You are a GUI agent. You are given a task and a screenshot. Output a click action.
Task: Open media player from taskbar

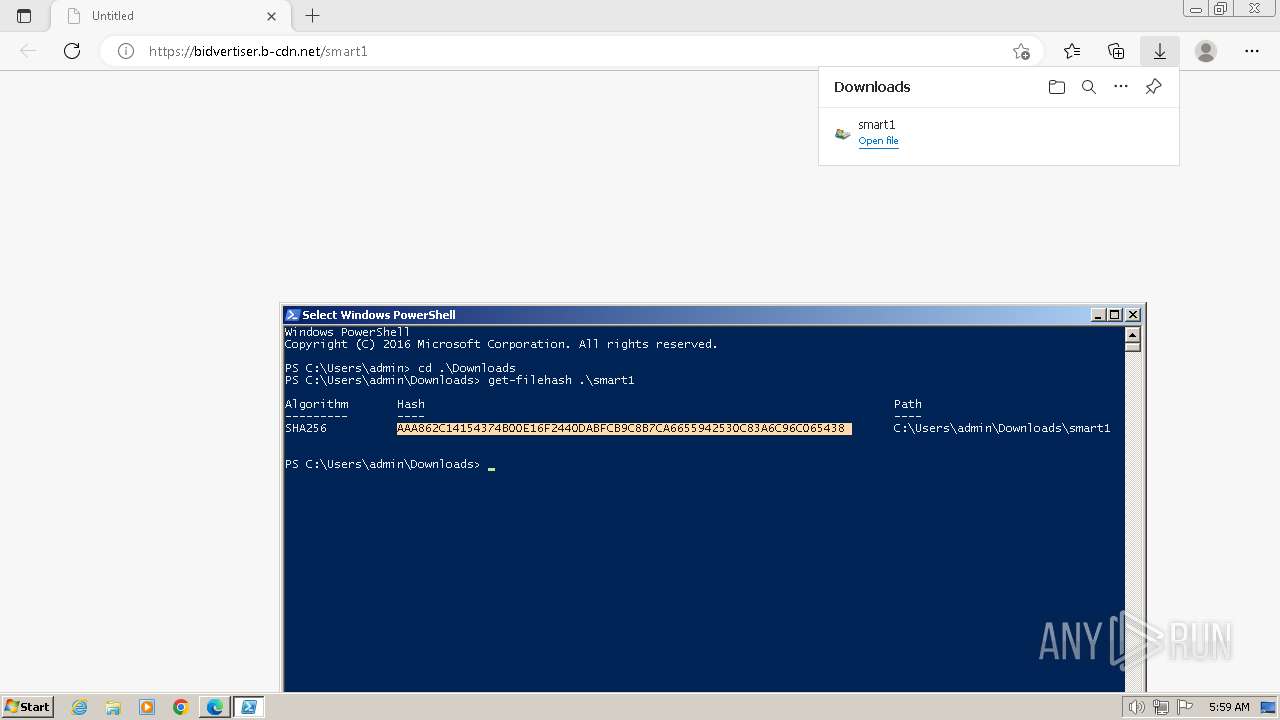click(x=147, y=707)
